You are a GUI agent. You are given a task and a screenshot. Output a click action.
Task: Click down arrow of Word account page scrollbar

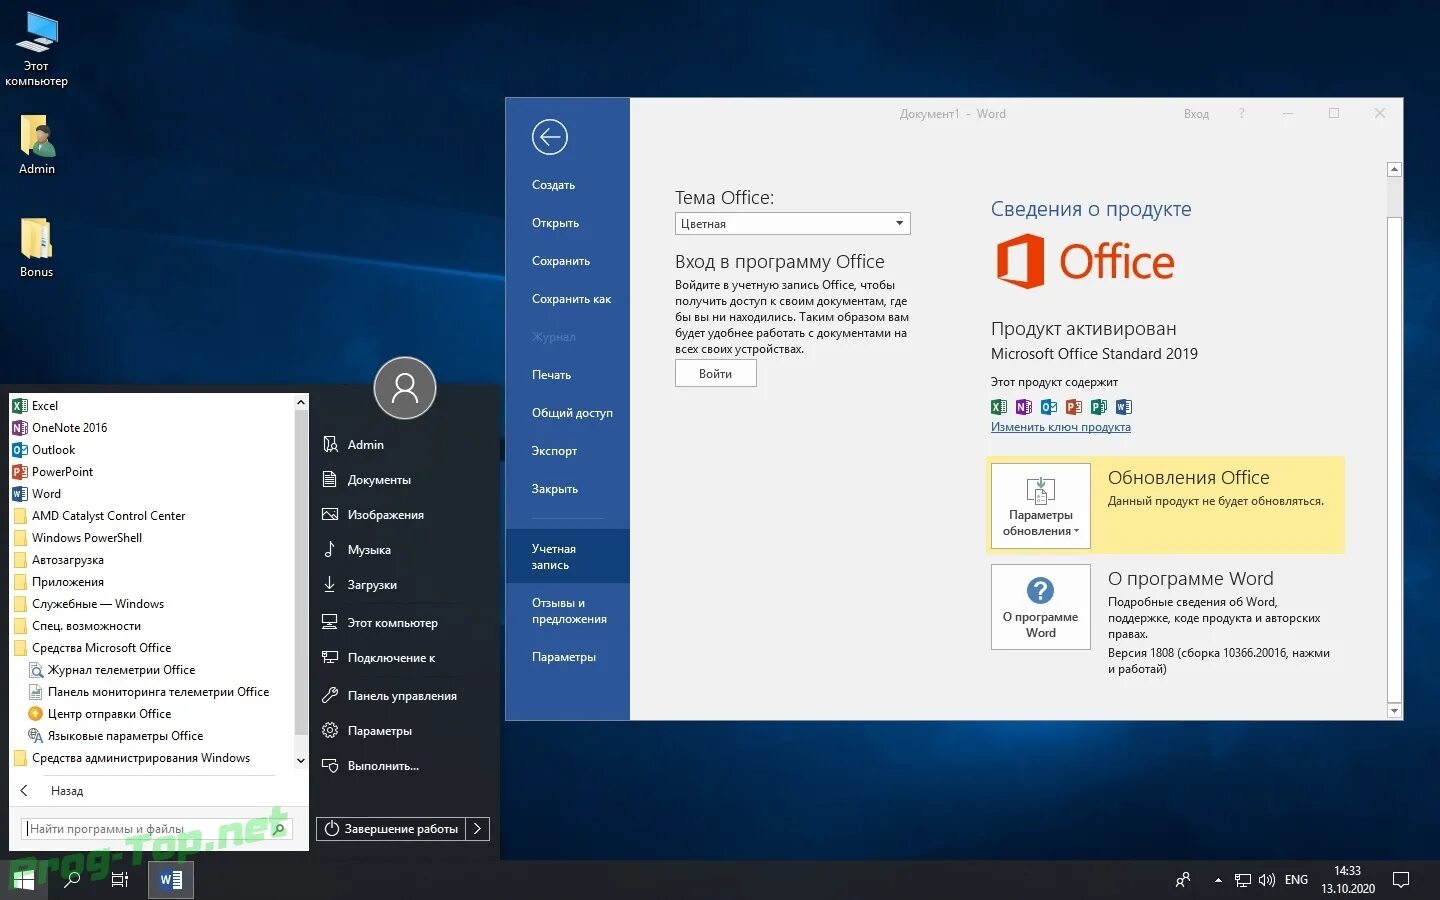[x=1394, y=711]
